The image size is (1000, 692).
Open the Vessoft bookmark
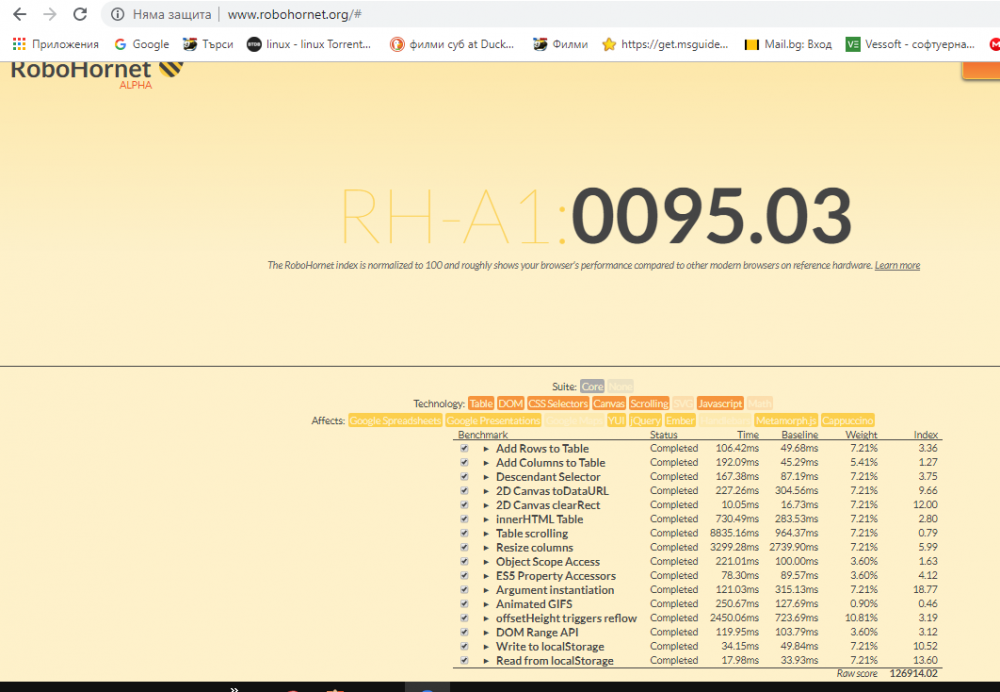[x=910, y=44]
